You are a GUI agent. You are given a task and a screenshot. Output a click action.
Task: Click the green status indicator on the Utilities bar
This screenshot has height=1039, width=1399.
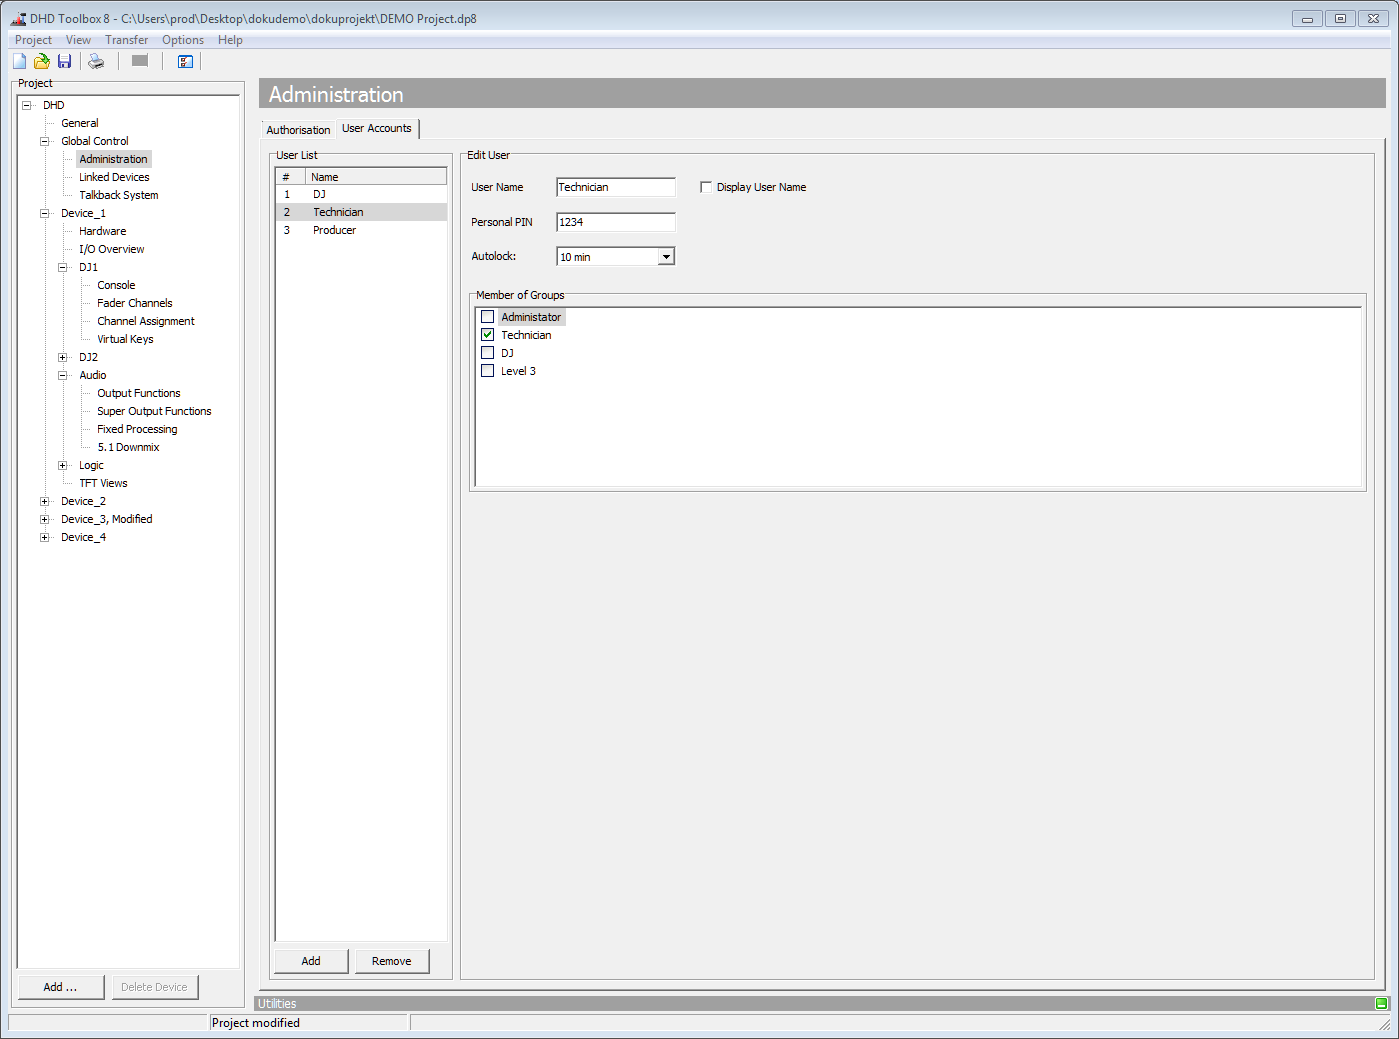[1381, 1002]
